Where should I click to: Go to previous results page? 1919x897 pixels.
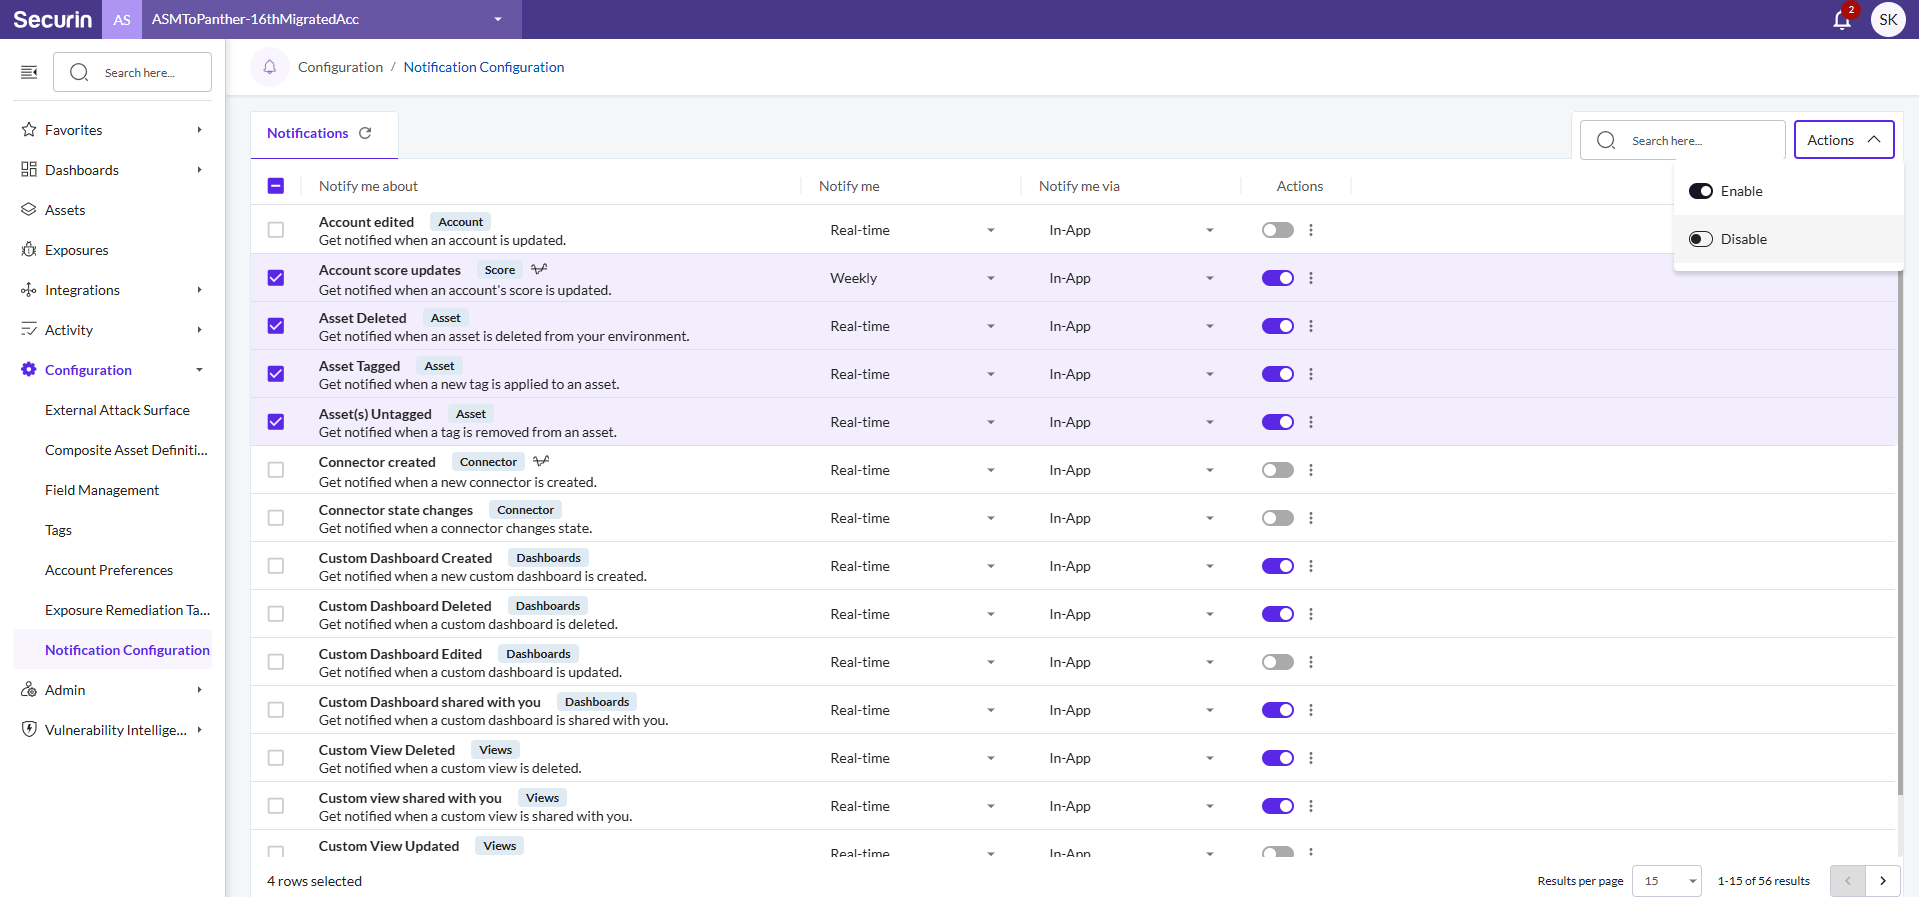pyautogui.click(x=1848, y=881)
